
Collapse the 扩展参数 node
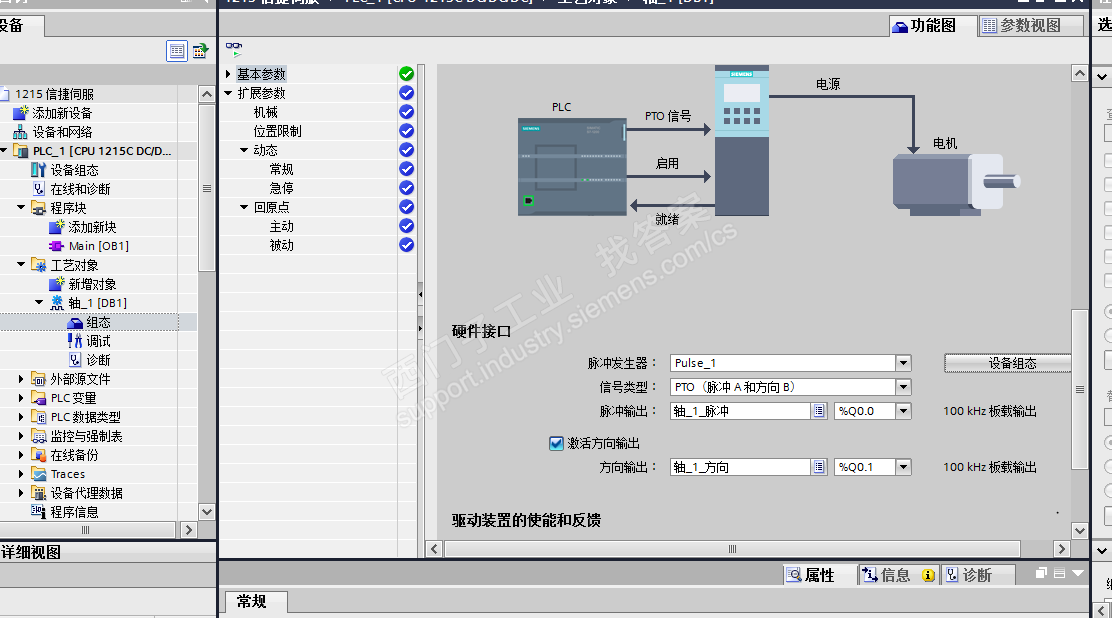[x=228, y=93]
